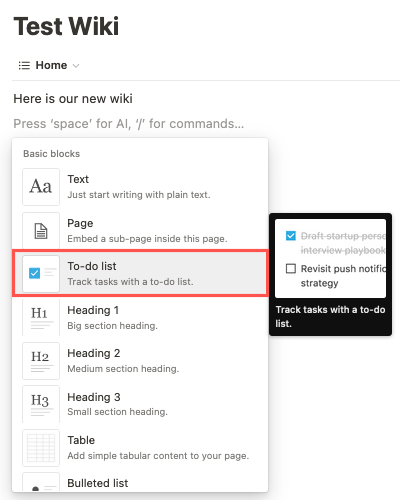Click the Test Wiki page title
400x500 pixels.
(x=66, y=26)
